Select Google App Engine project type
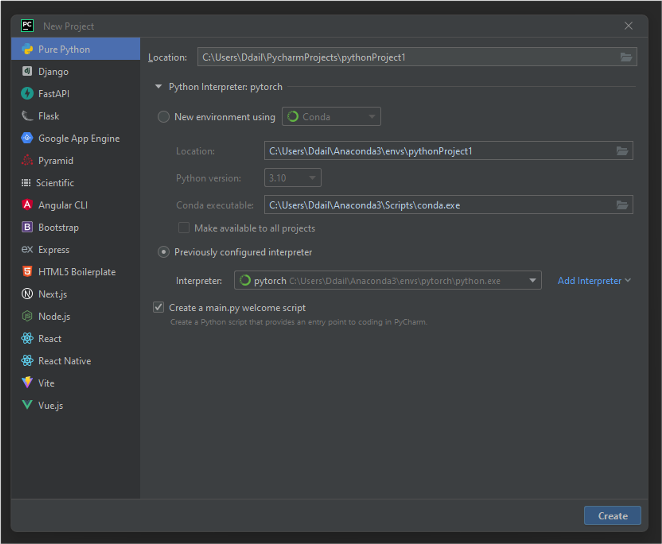662x544 pixels. 76,138
